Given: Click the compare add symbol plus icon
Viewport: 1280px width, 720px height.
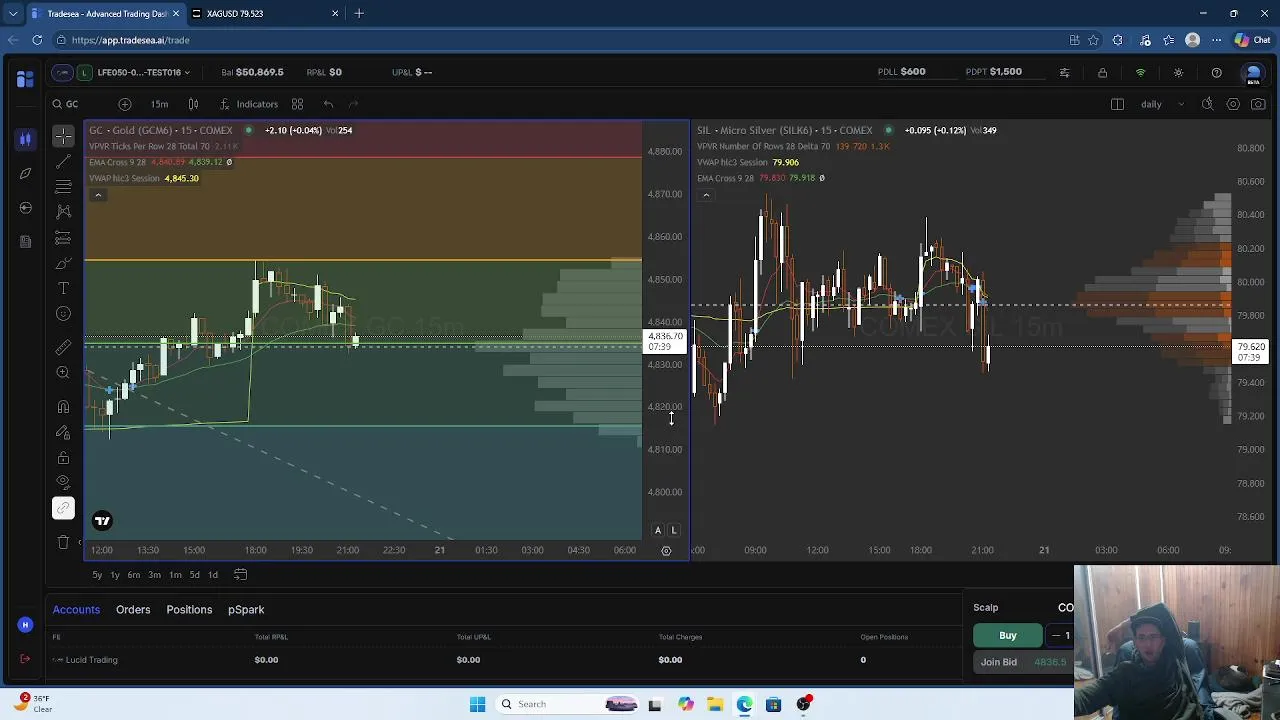Looking at the screenshot, I should [x=124, y=104].
